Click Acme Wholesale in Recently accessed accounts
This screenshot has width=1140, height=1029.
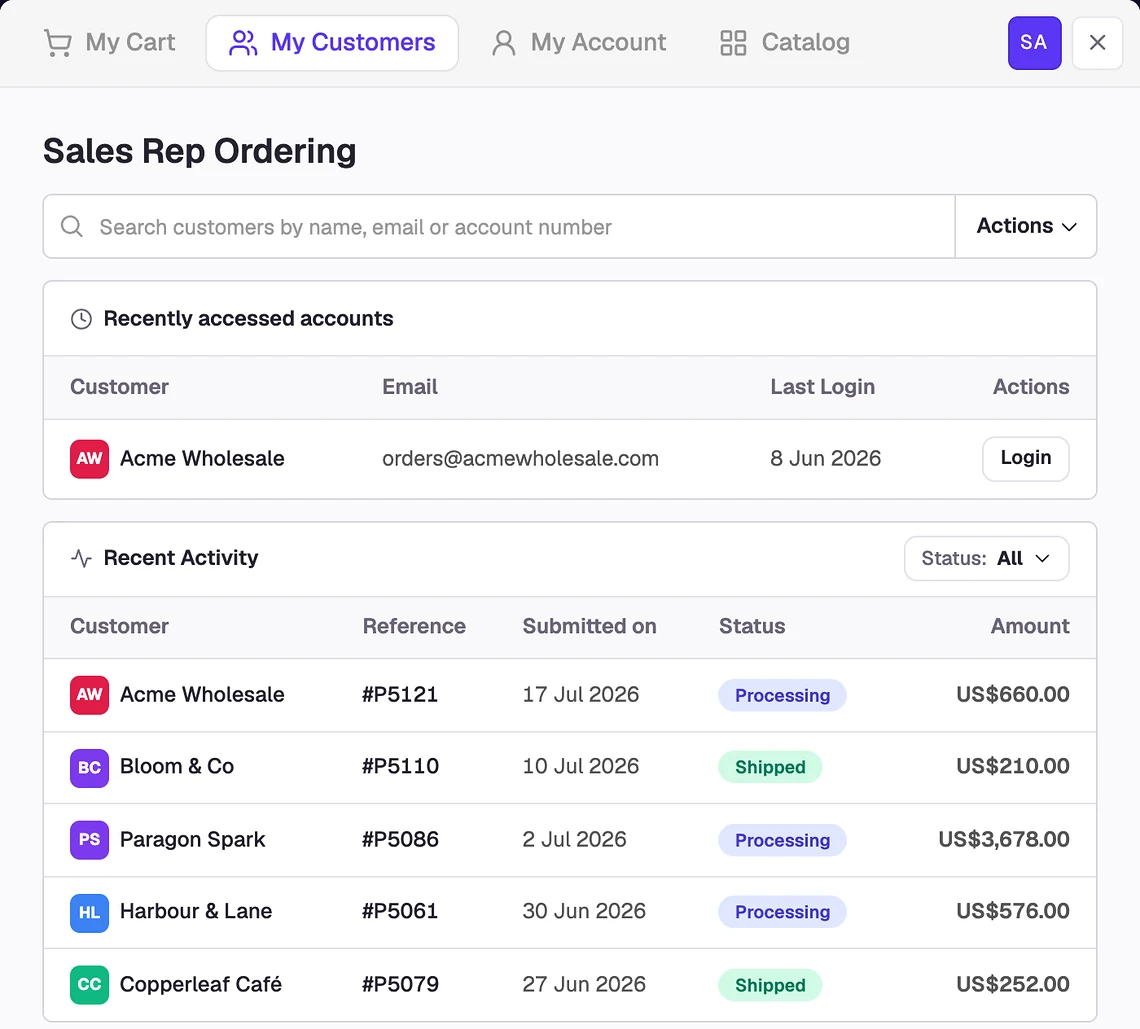tap(202, 459)
